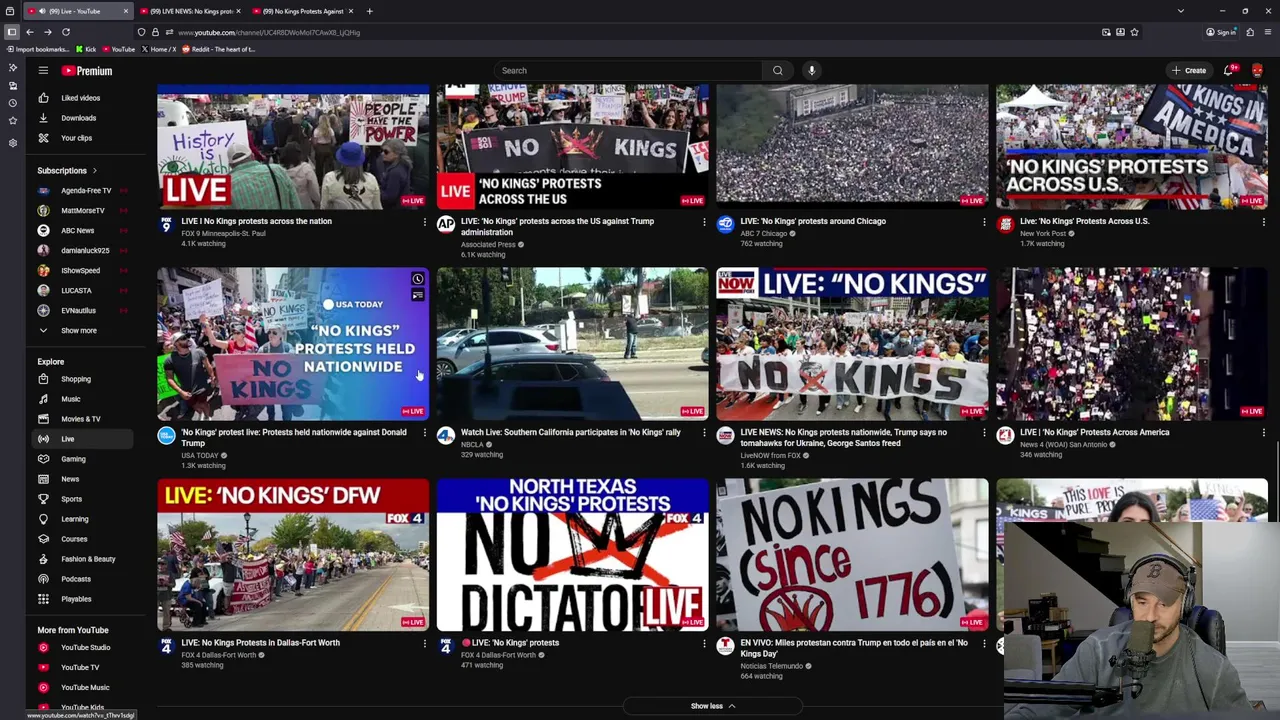
Task: Bookmark page with the star icon
Action: 1134,32
